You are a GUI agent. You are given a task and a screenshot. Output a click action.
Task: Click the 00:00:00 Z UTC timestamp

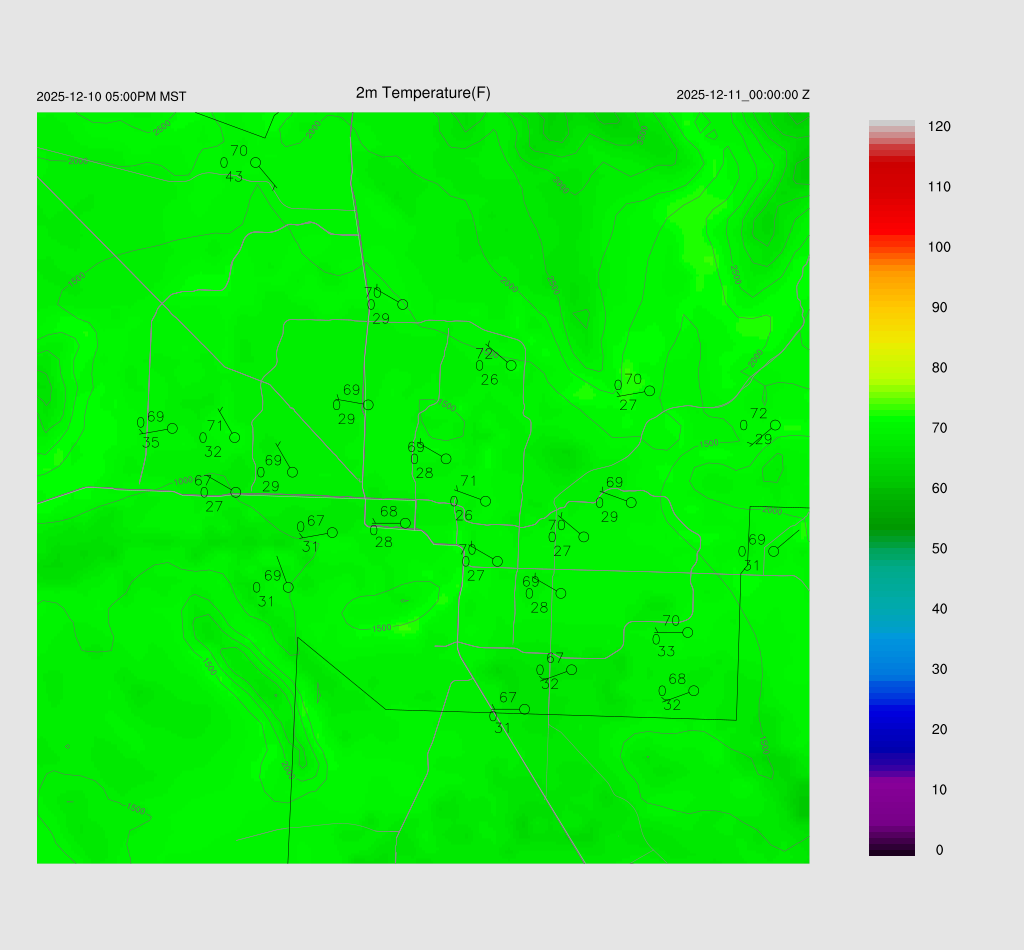coord(743,95)
